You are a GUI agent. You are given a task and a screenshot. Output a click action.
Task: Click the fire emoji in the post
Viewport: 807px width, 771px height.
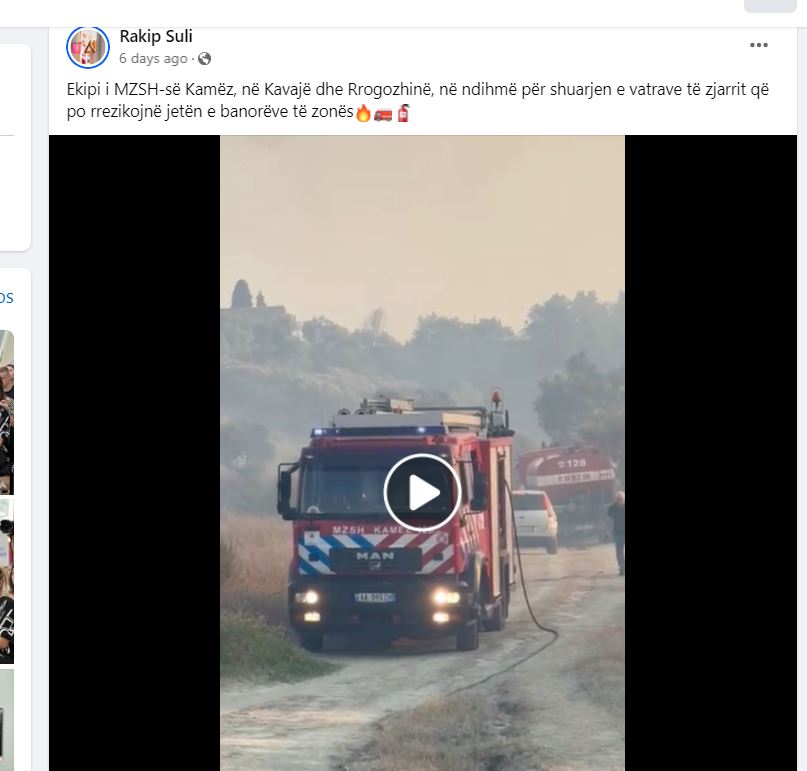click(x=363, y=113)
